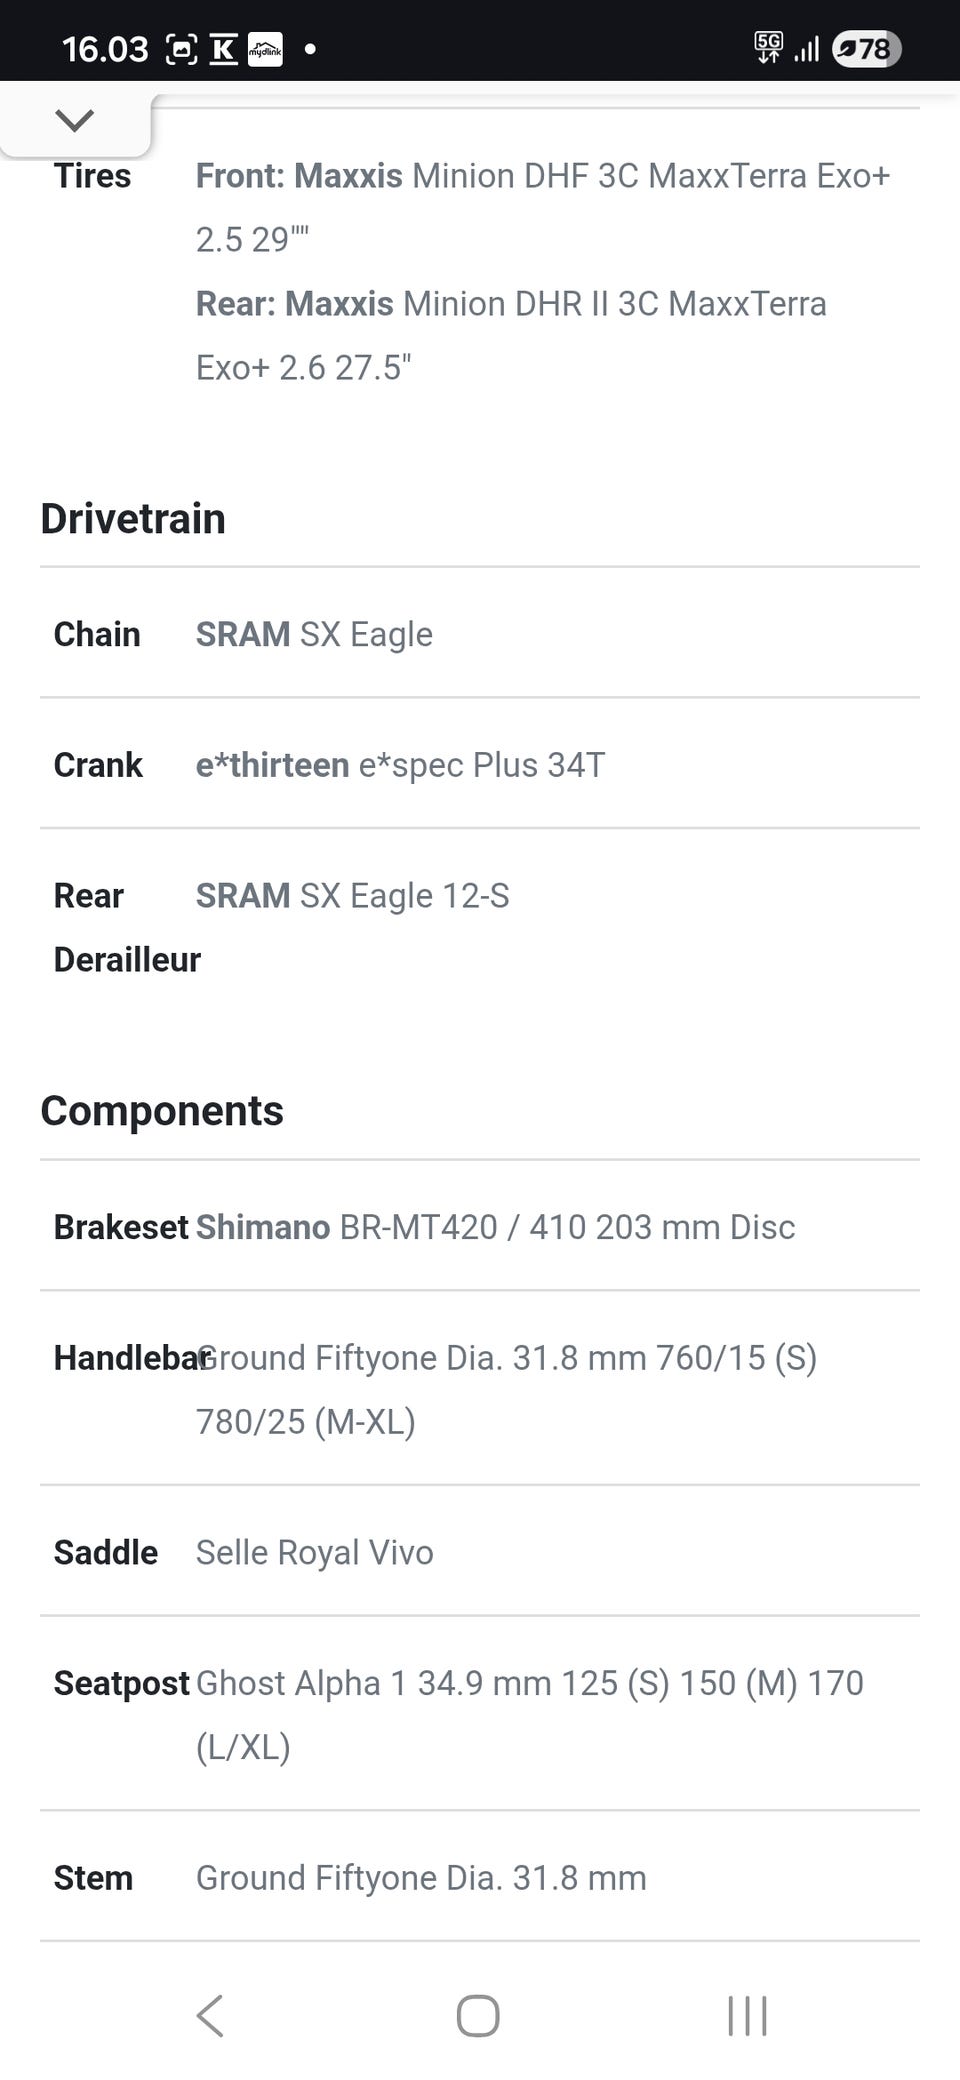Tap the screen capture status icon
This screenshot has height=2080, width=960.
(x=181, y=49)
